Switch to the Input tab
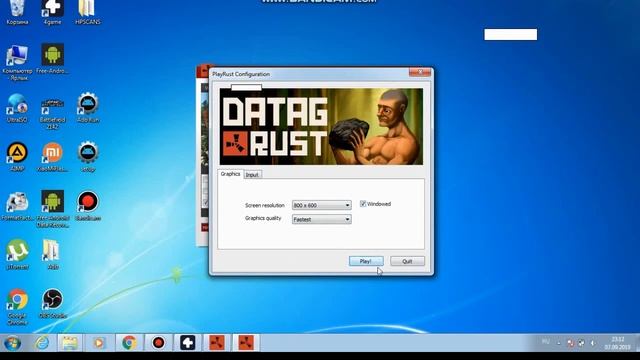The width and height of the screenshot is (640, 360). point(252,175)
